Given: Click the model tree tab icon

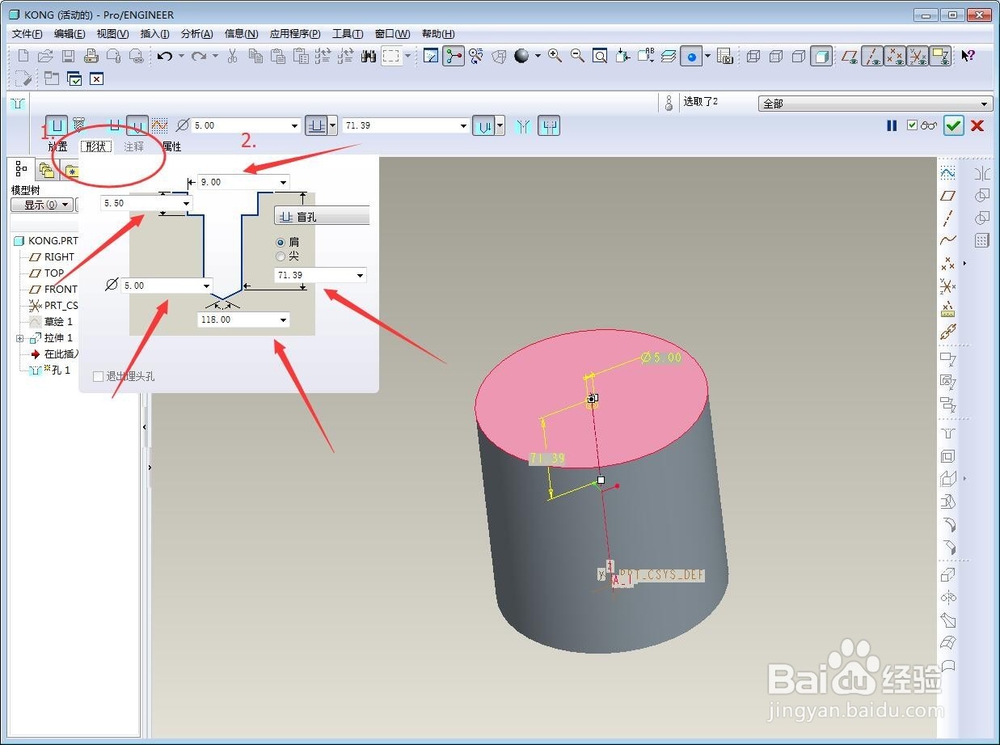Looking at the screenshot, I should (x=22, y=169).
